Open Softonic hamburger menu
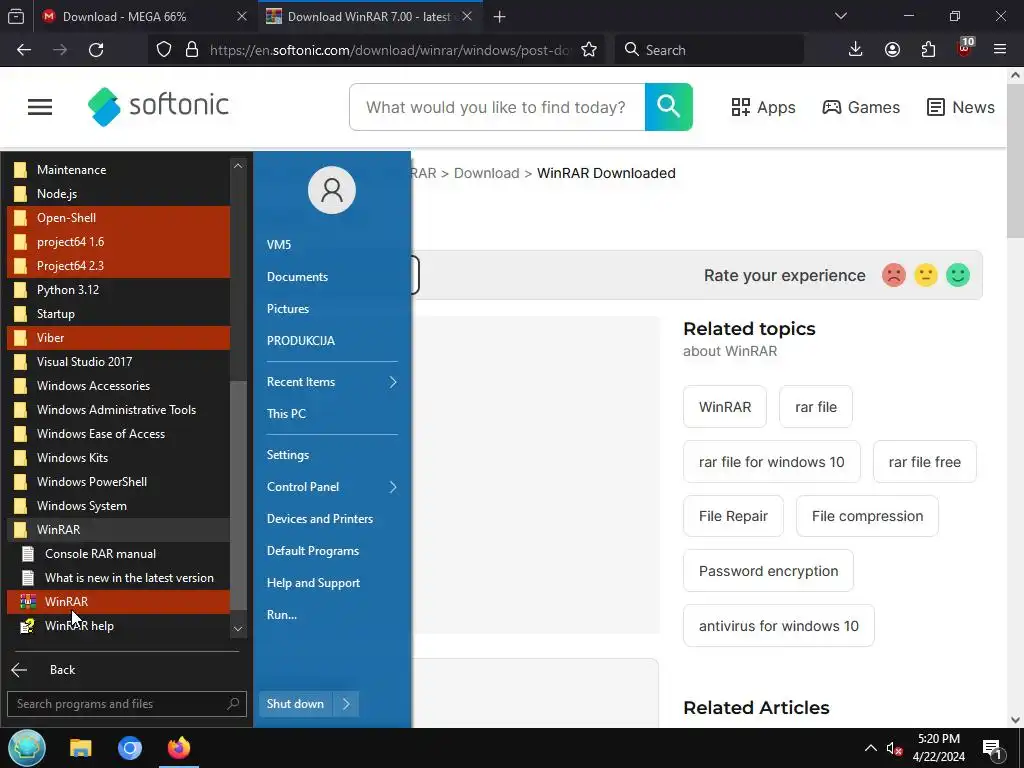1024x768 pixels. [x=40, y=107]
